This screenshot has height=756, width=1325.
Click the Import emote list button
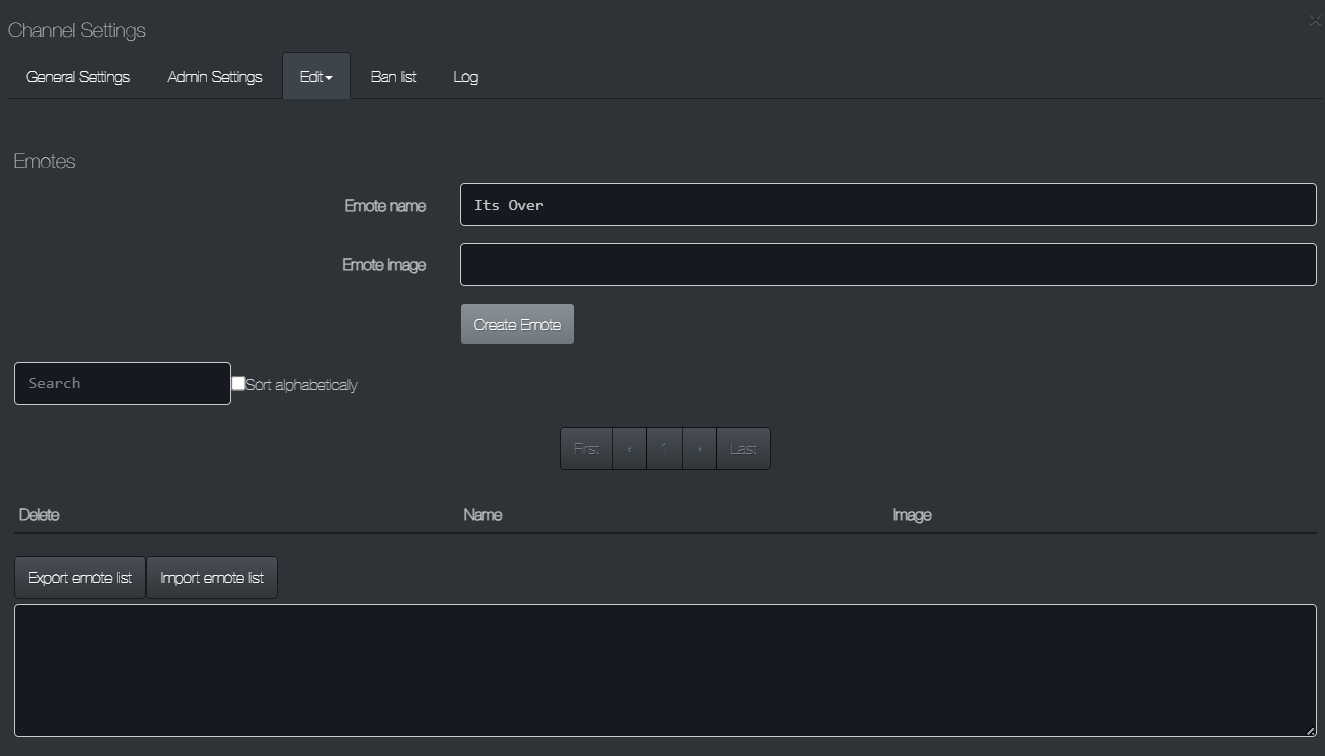(212, 578)
